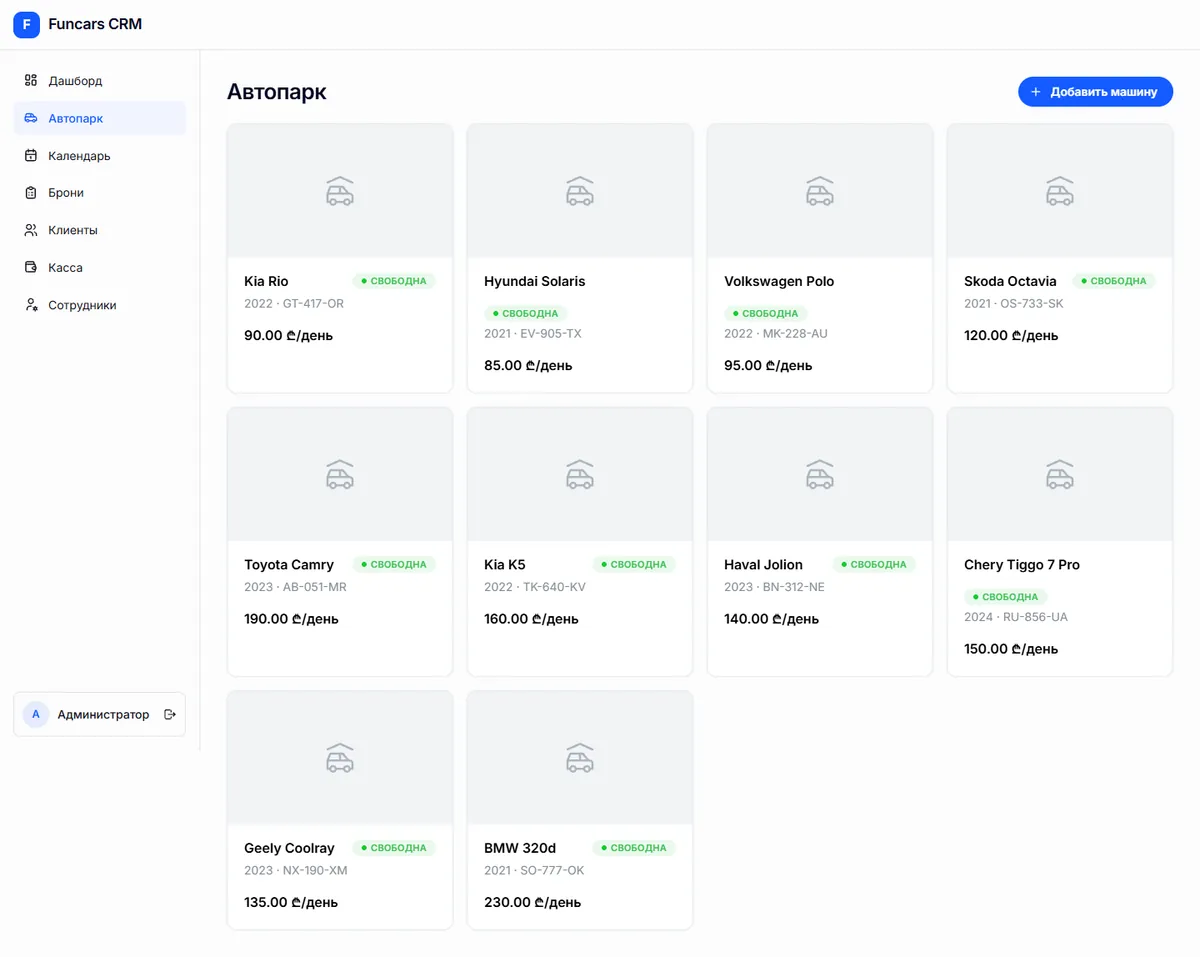Viewport: 1200px width, 957px height.
Task: Open the Дашборд menu item
Action: point(100,81)
